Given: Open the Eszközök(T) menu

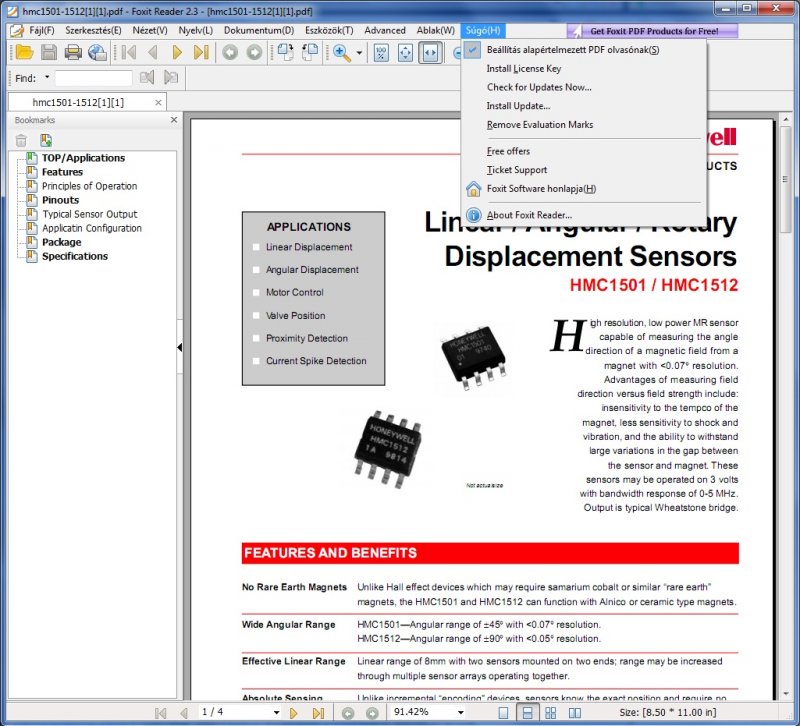Looking at the screenshot, I should (x=329, y=31).
